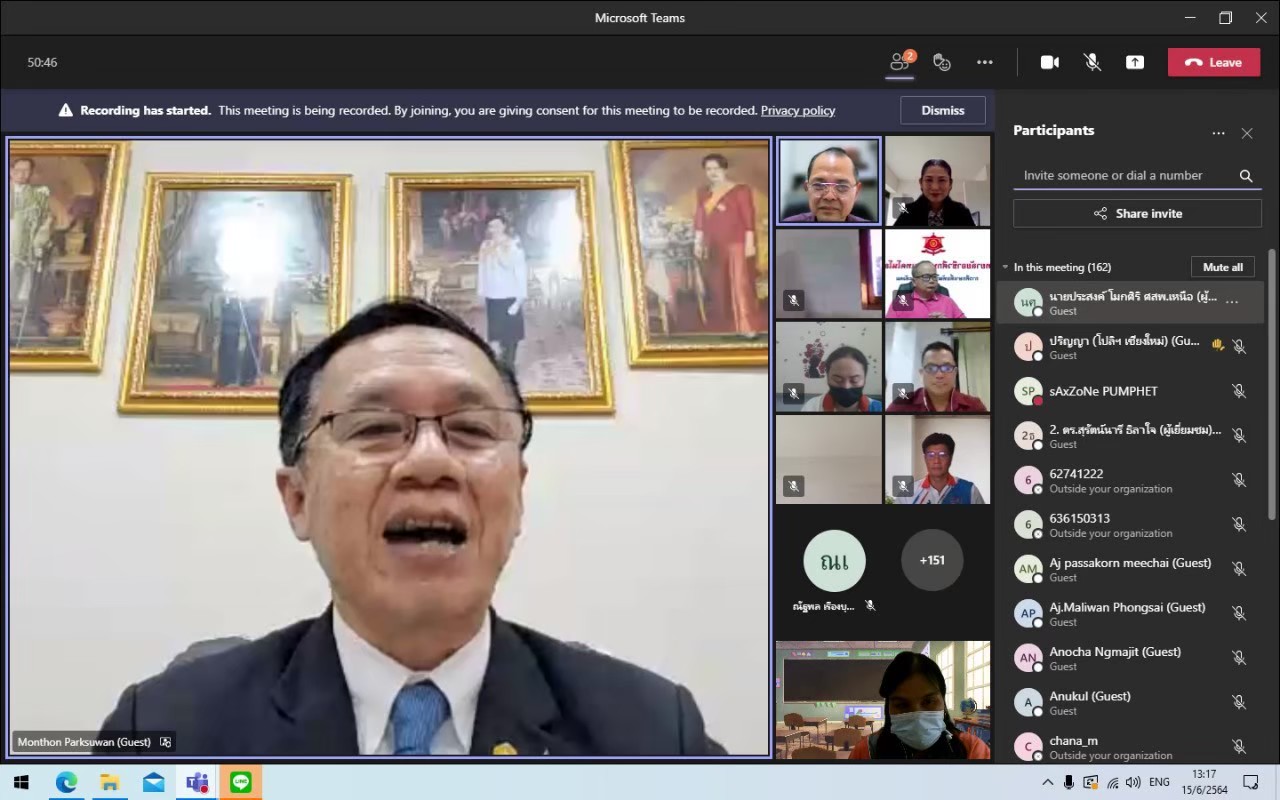Open the show participants icon
The image size is (1280, 800).
click(900, 62)
